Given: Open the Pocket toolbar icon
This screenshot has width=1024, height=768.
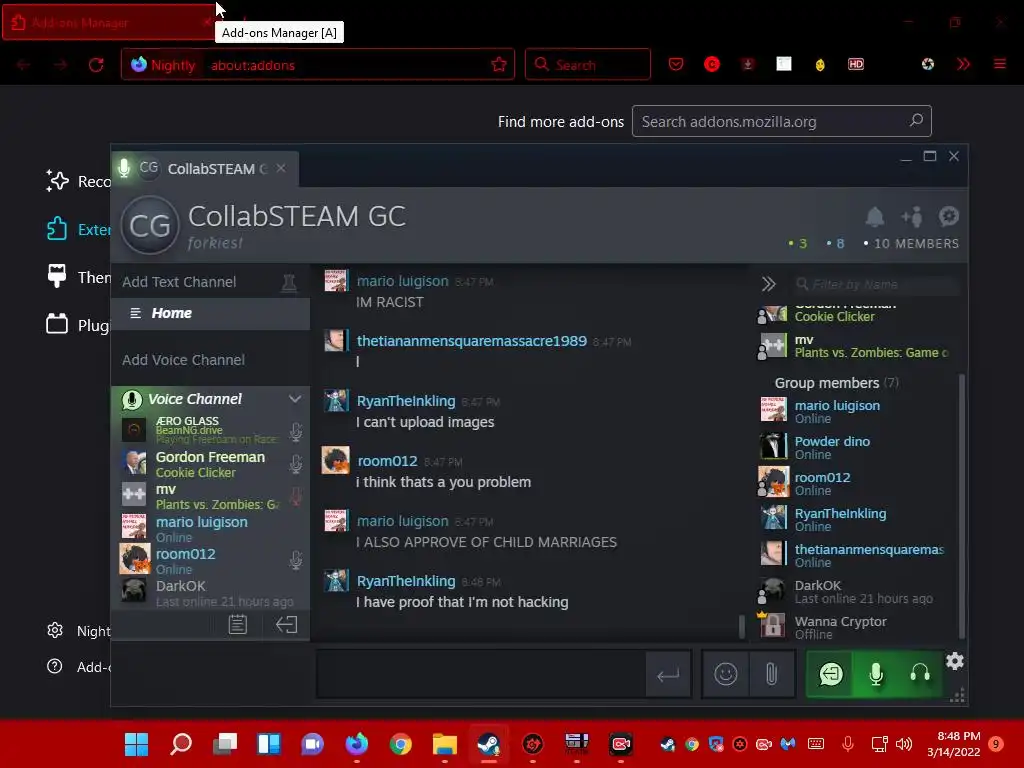Looking at the screenshot, I should pyautogui.click(x=676, y=64).
